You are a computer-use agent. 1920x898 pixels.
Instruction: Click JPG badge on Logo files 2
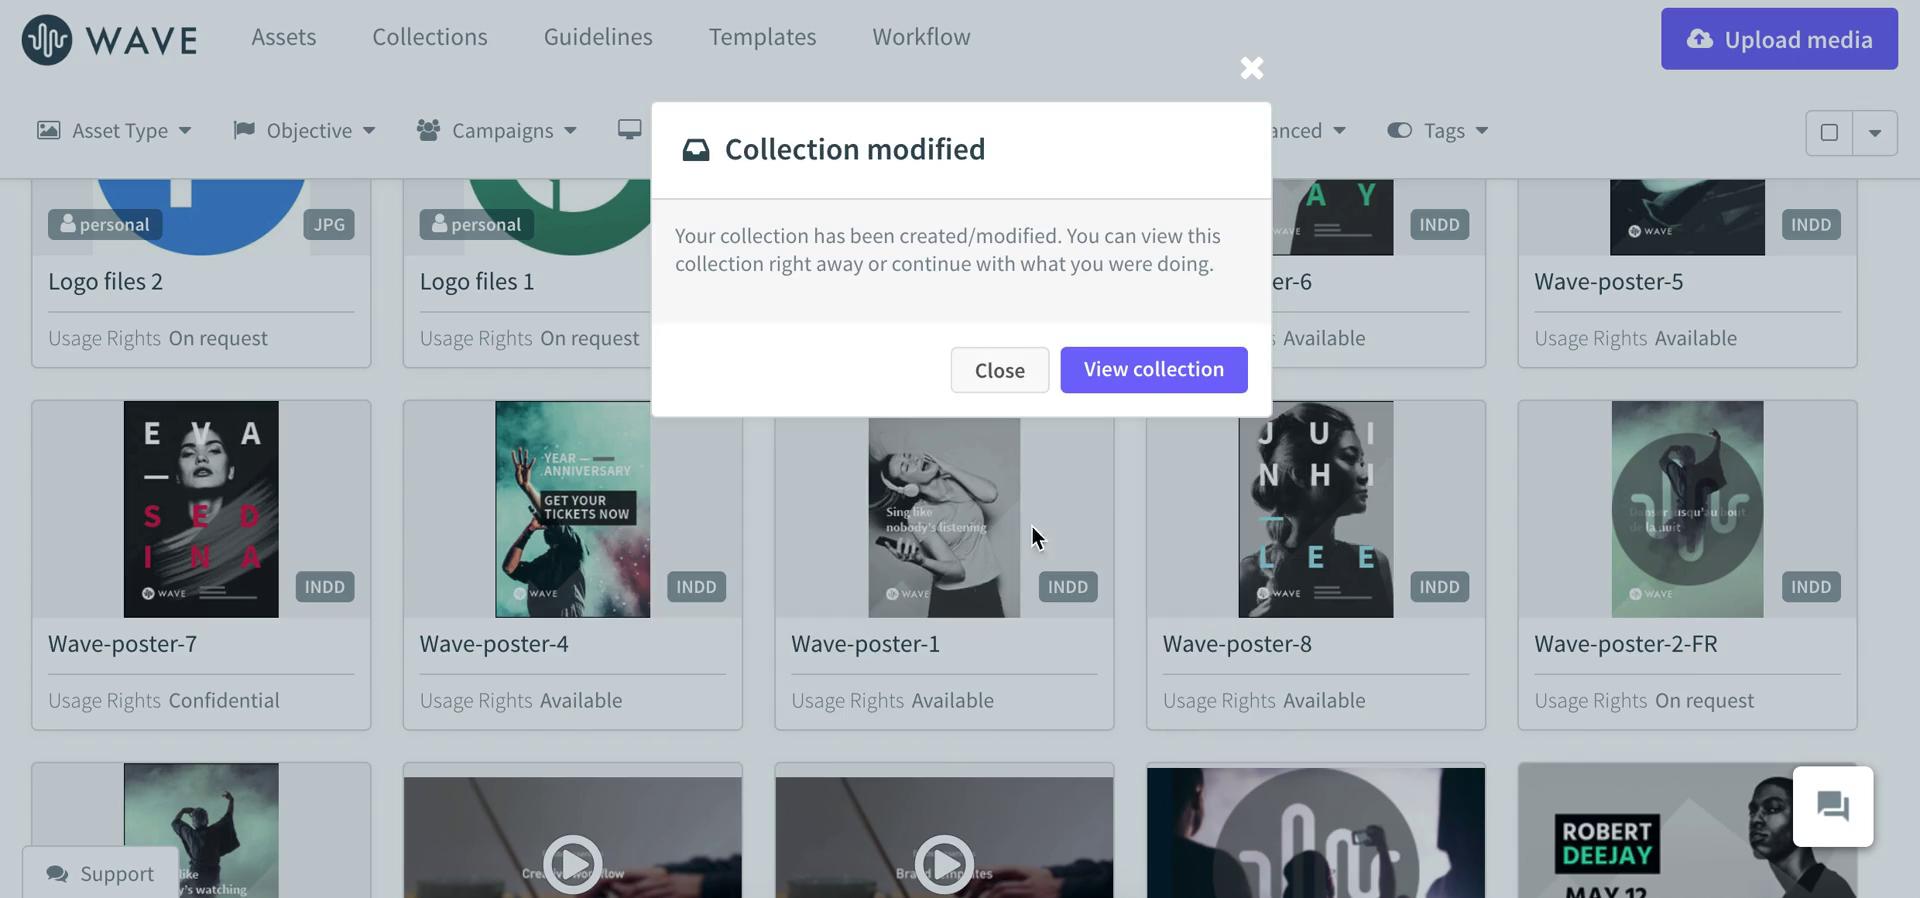[x=329, y=224]
